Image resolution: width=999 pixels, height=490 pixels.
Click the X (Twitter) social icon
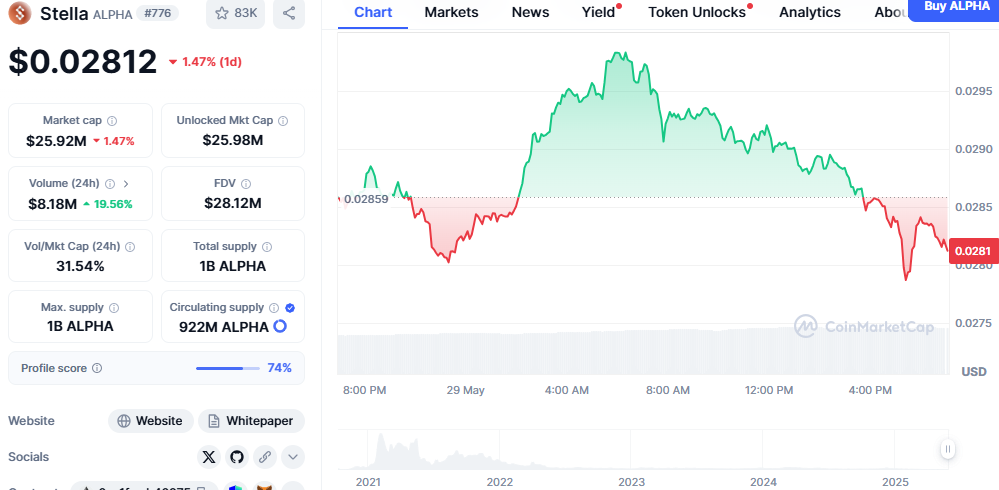[x=208, y=457]
